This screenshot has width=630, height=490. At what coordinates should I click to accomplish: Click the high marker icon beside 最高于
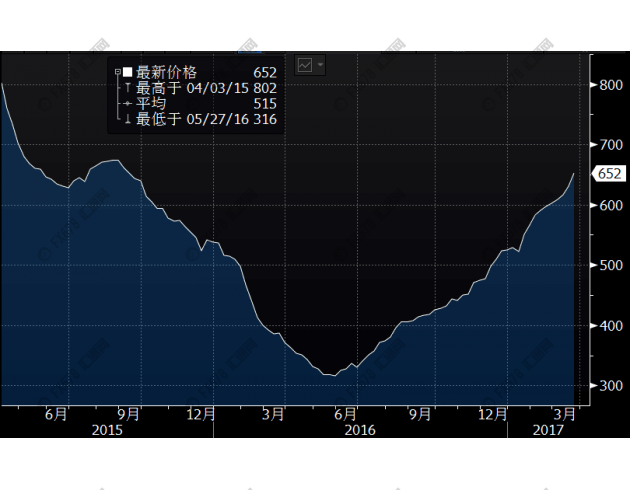coord(128,88)
